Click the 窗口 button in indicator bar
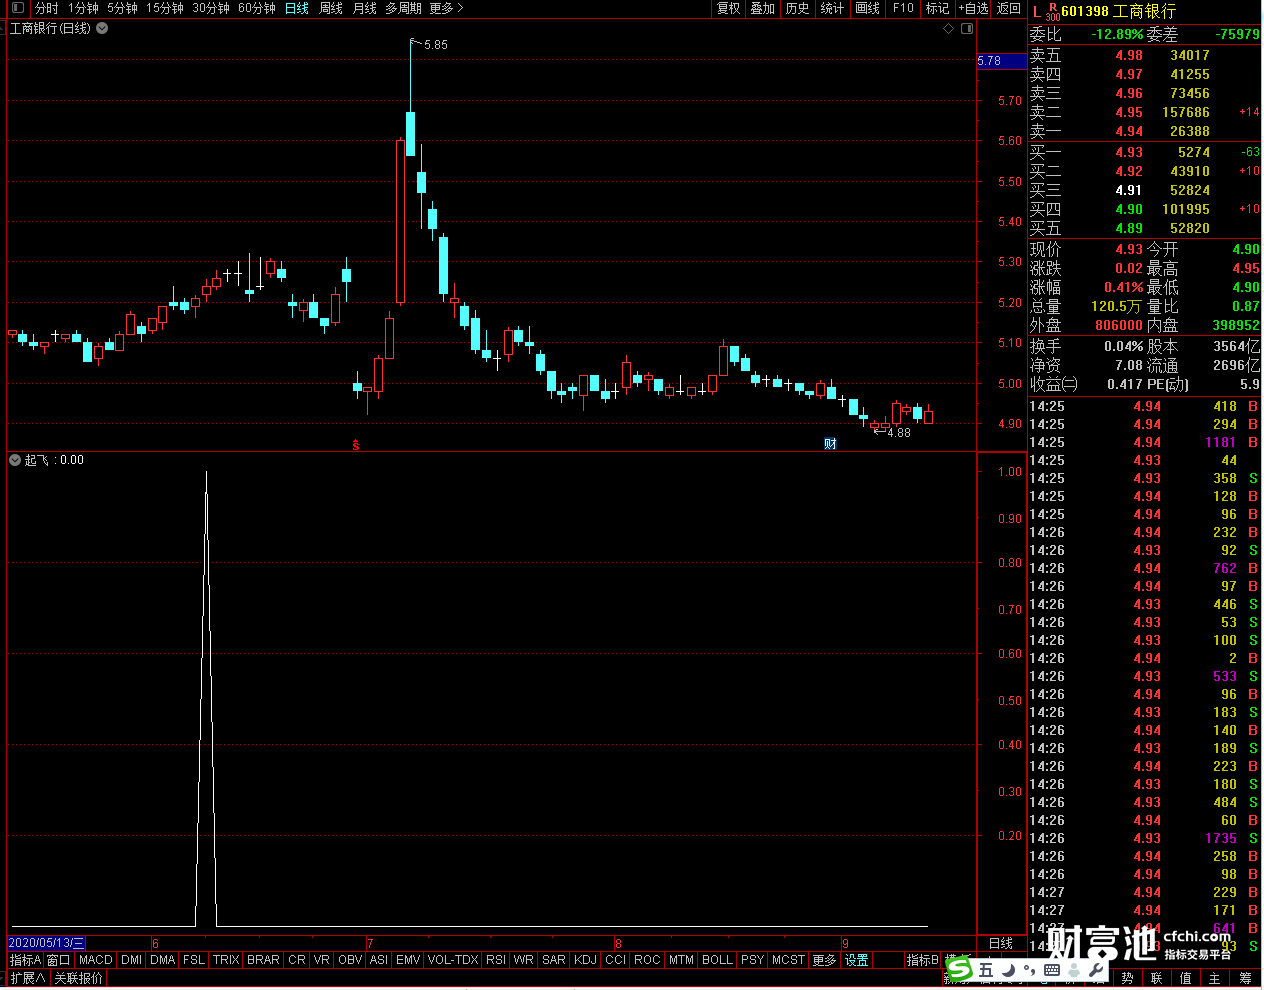 (x=59, y=960)
